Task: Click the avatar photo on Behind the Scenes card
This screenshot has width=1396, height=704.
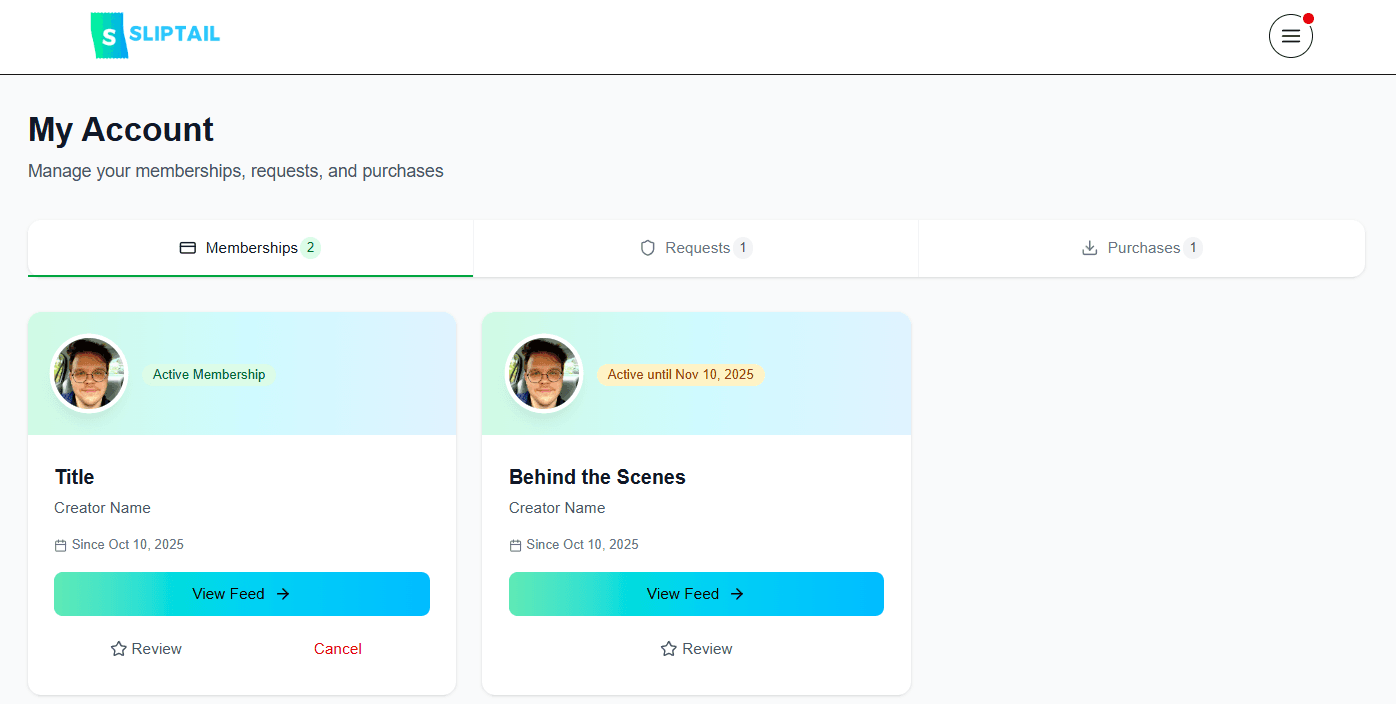Action: [544, 373]
